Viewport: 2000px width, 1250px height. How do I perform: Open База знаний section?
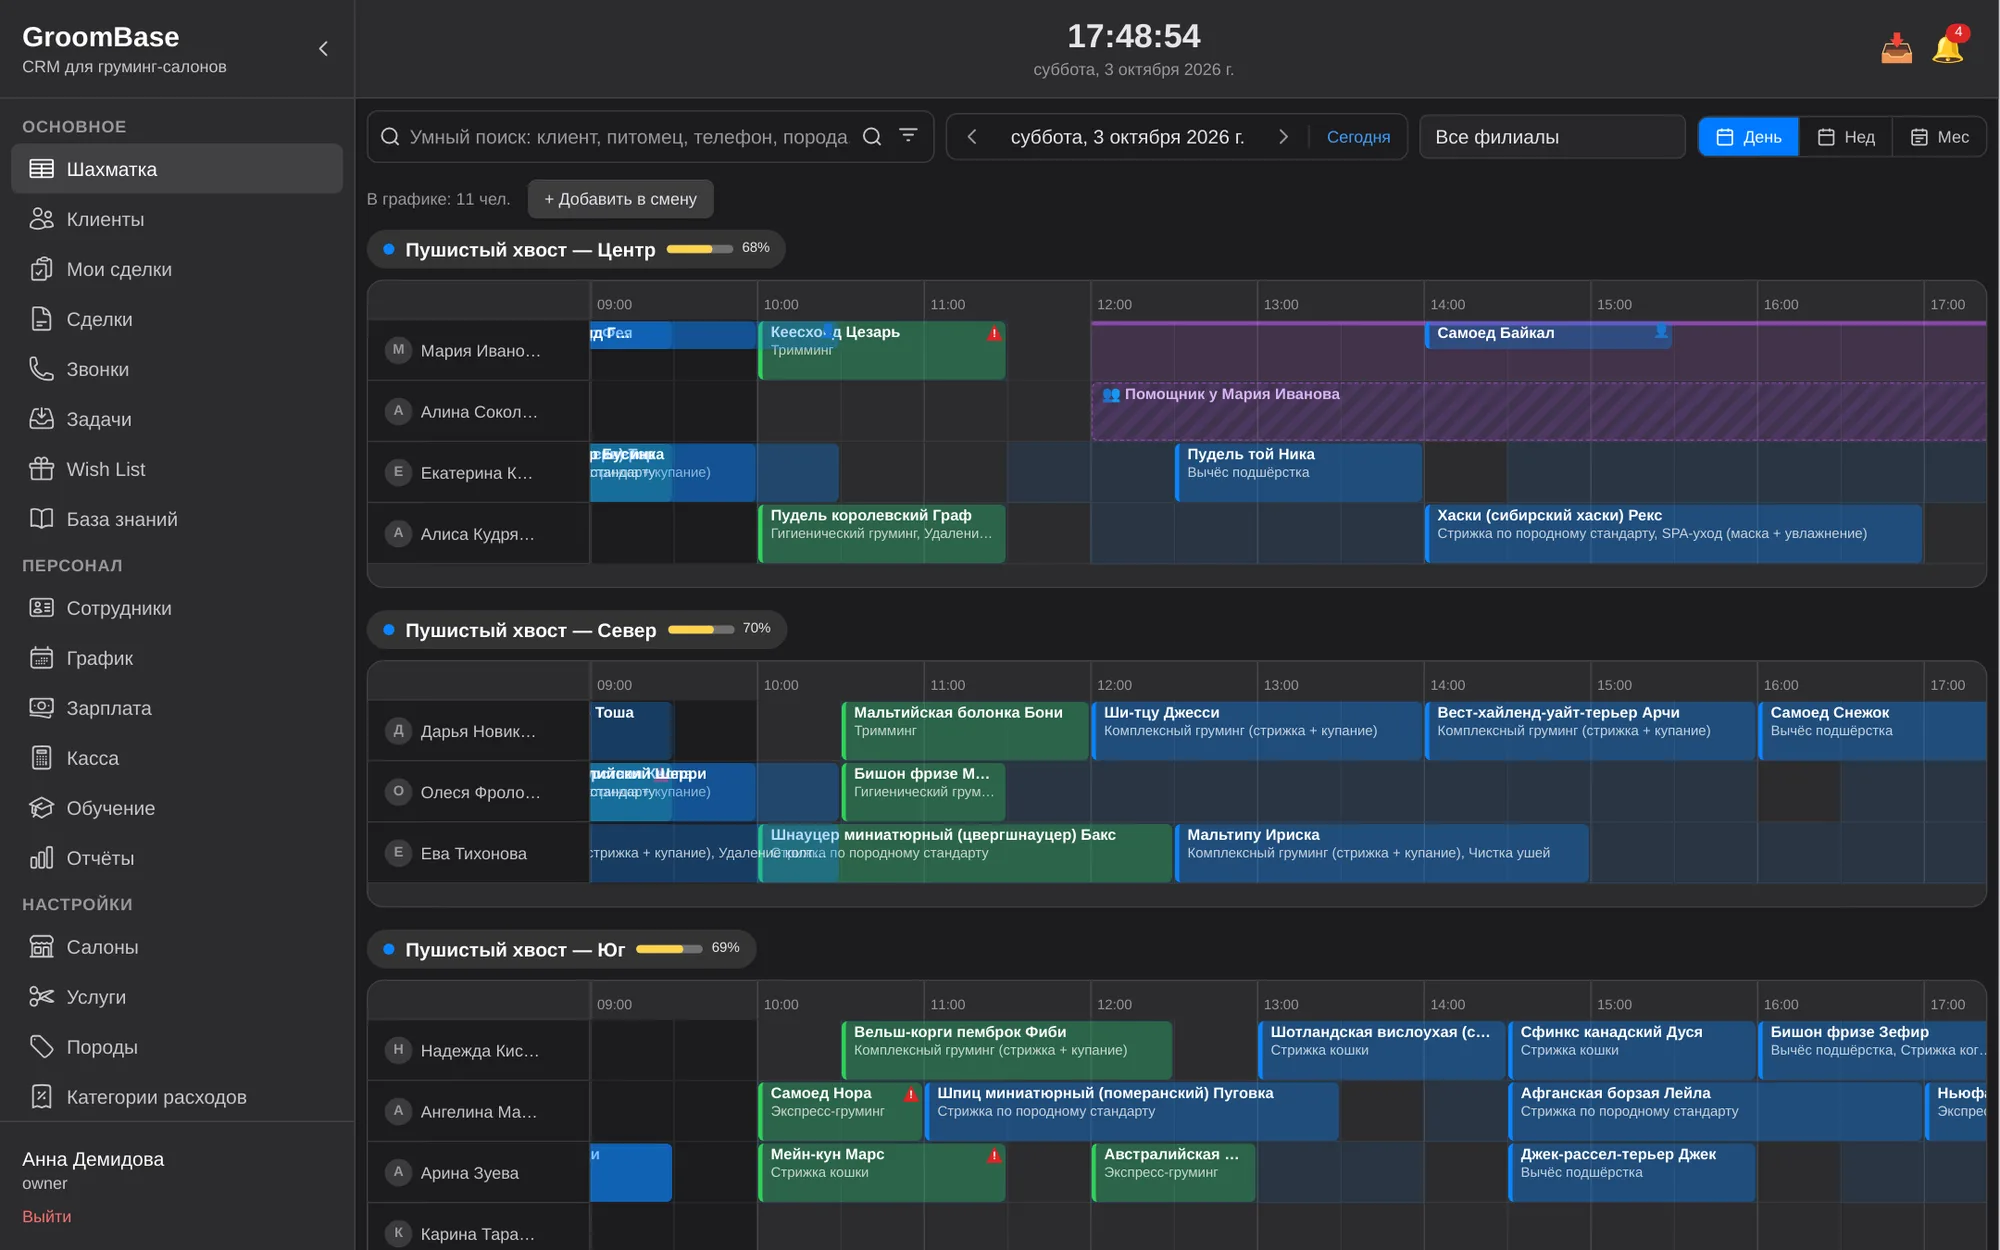pos(177,519)
